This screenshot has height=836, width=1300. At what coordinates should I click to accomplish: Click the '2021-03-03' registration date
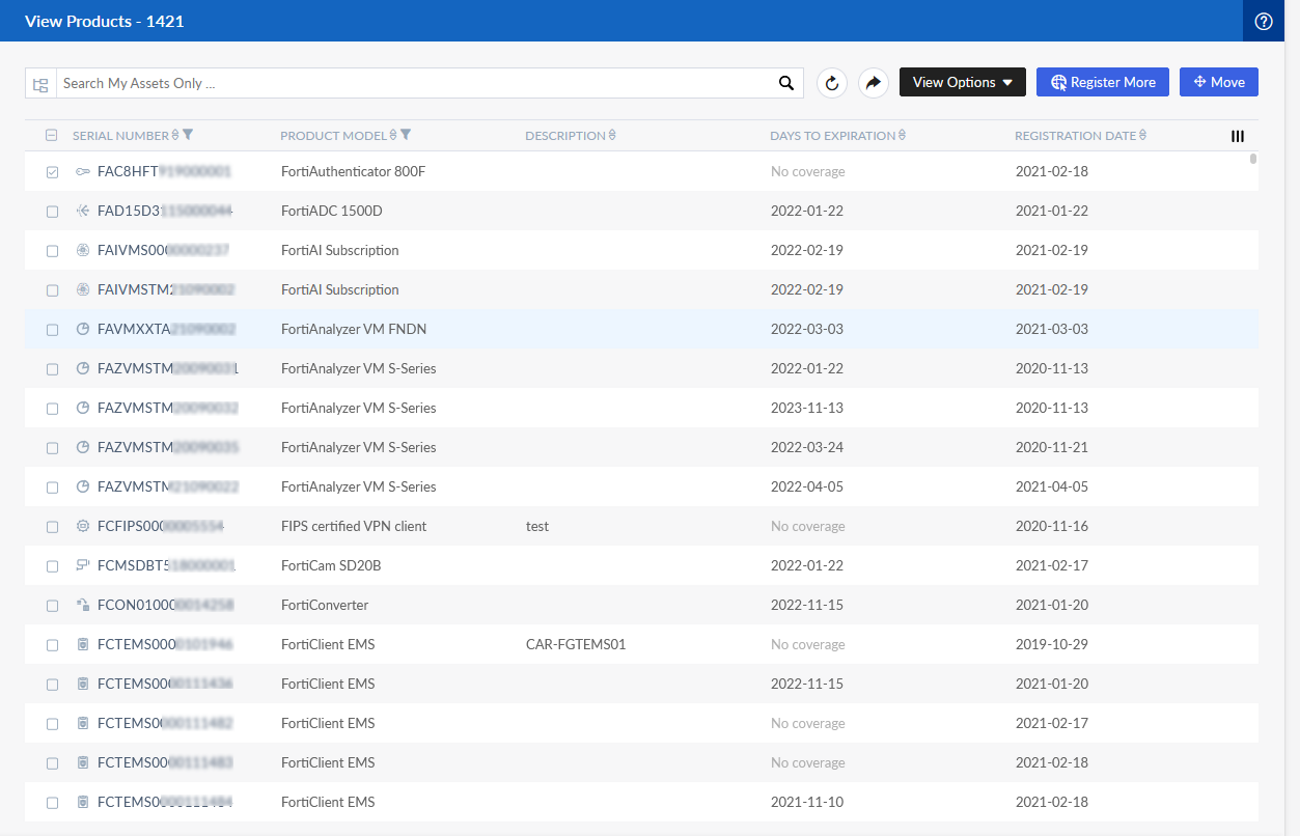point(1051,329)
